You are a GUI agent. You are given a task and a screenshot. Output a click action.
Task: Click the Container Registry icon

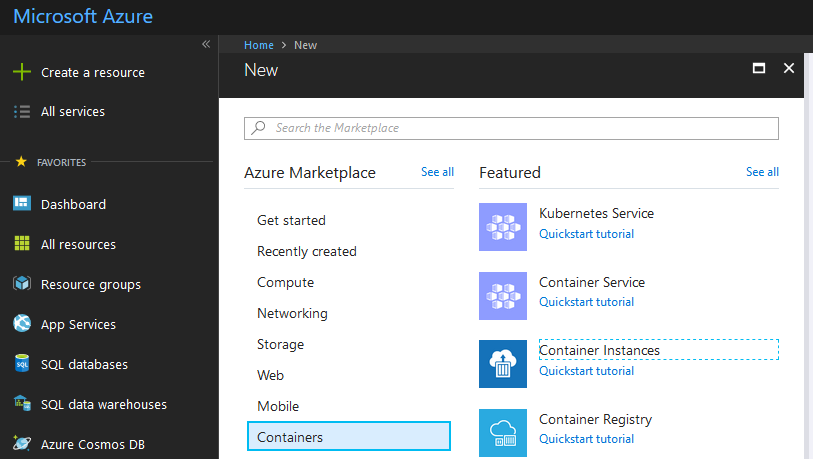pyautogui.click(x=503, y=432)
